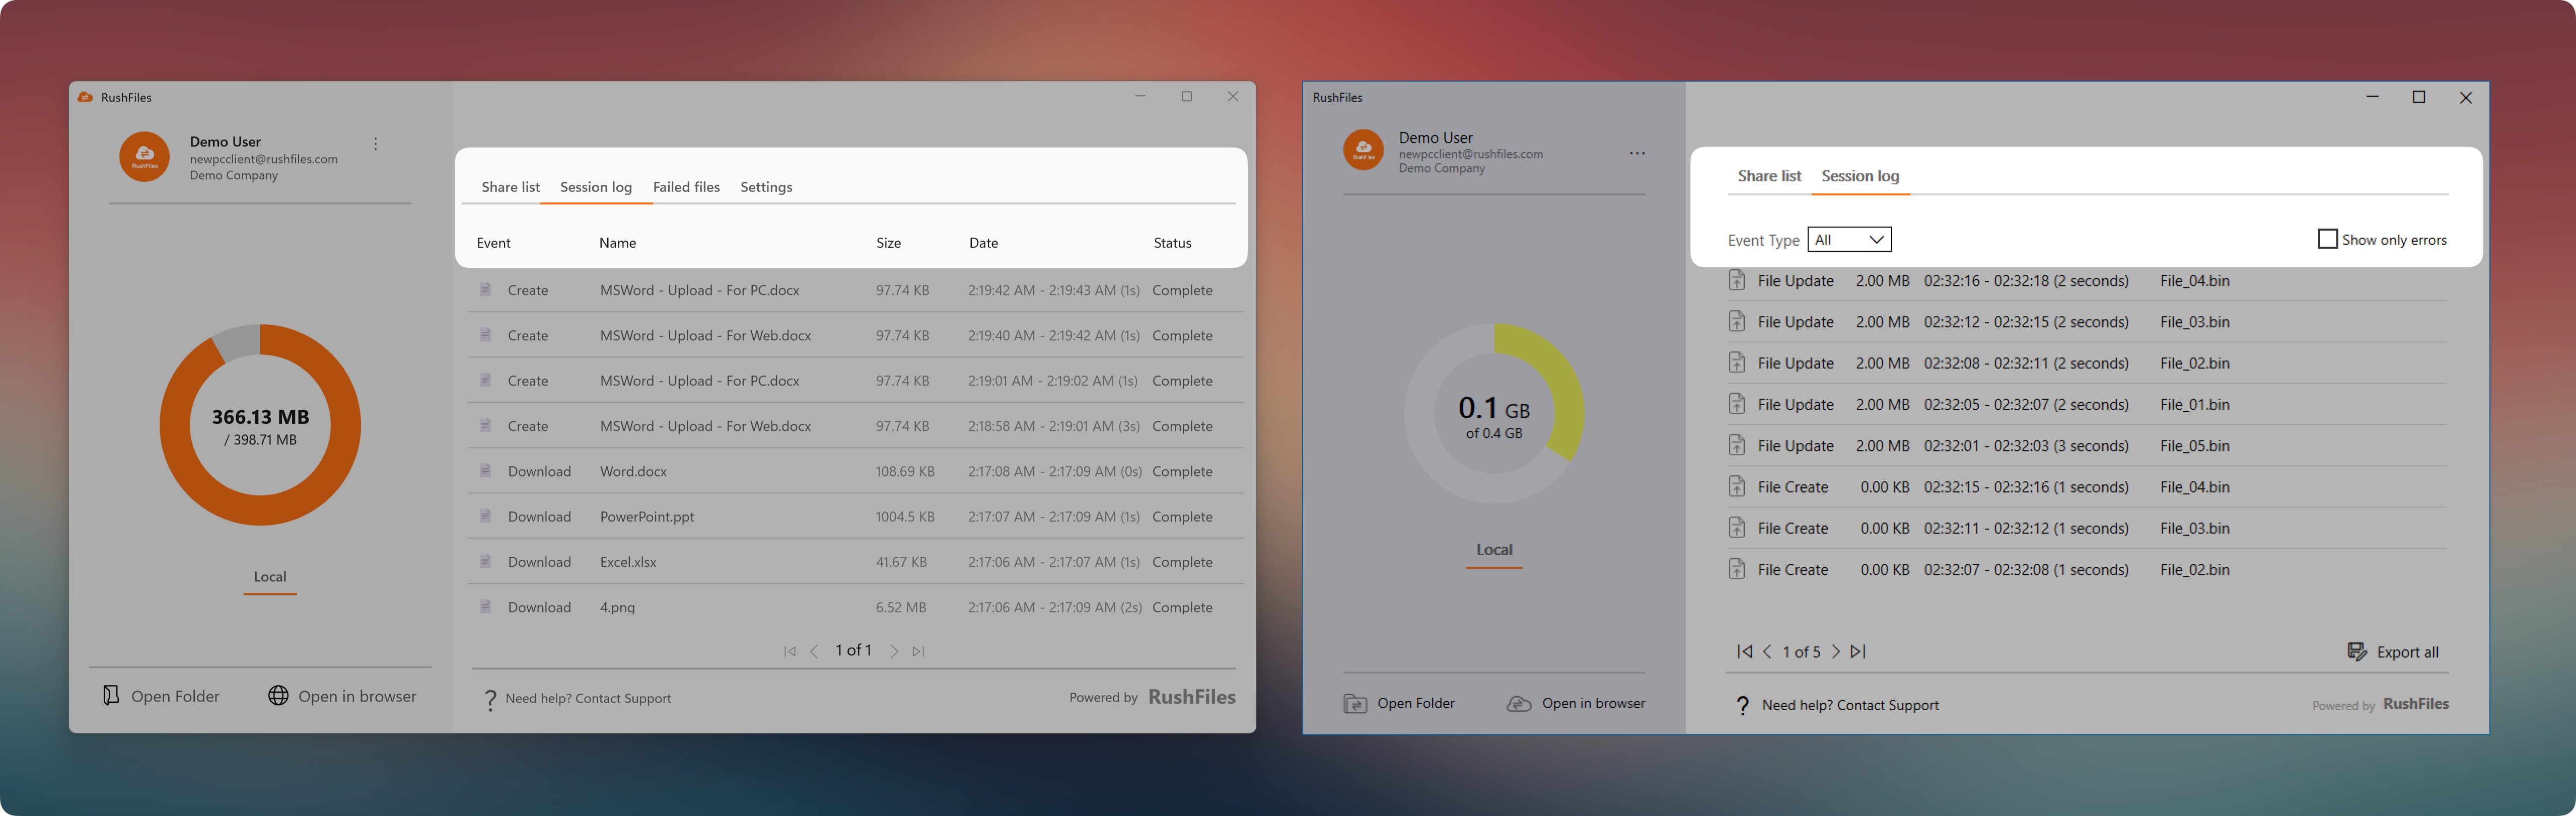Screen dimensions: 2576x816
Task: Click the cloud Open in browser icon in the right window
Action: point(1518,703)
